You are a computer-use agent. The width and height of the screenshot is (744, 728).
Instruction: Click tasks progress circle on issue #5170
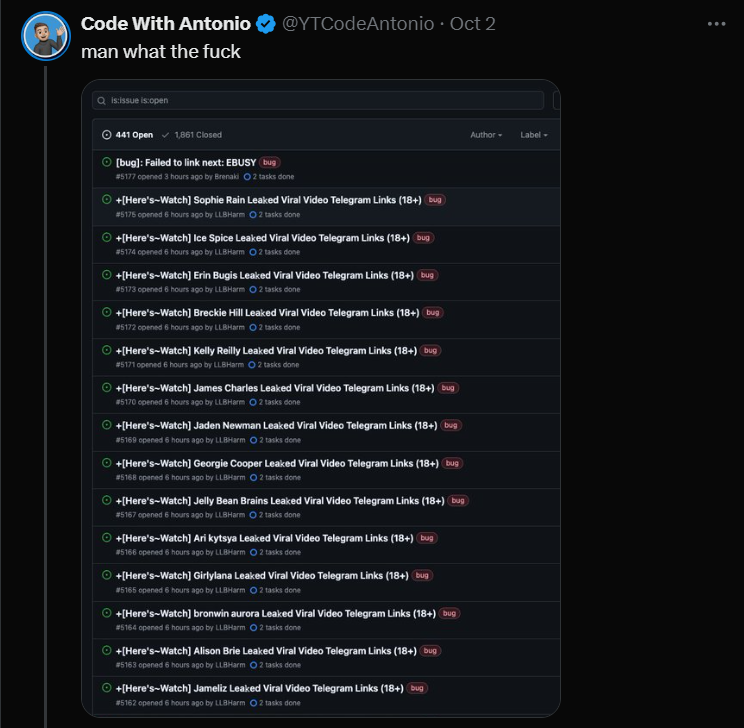click(253, 402)
